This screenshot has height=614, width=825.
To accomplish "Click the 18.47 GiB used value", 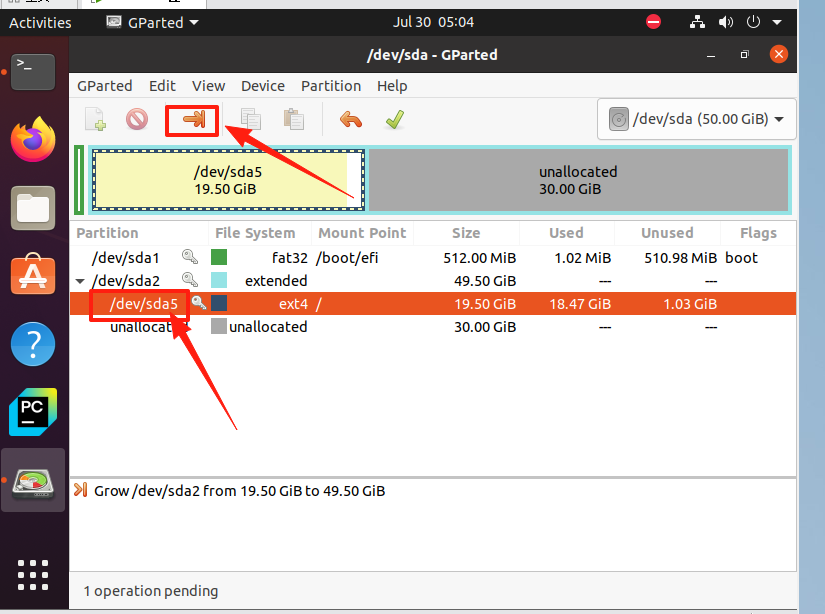I will [x=580, y=304].
